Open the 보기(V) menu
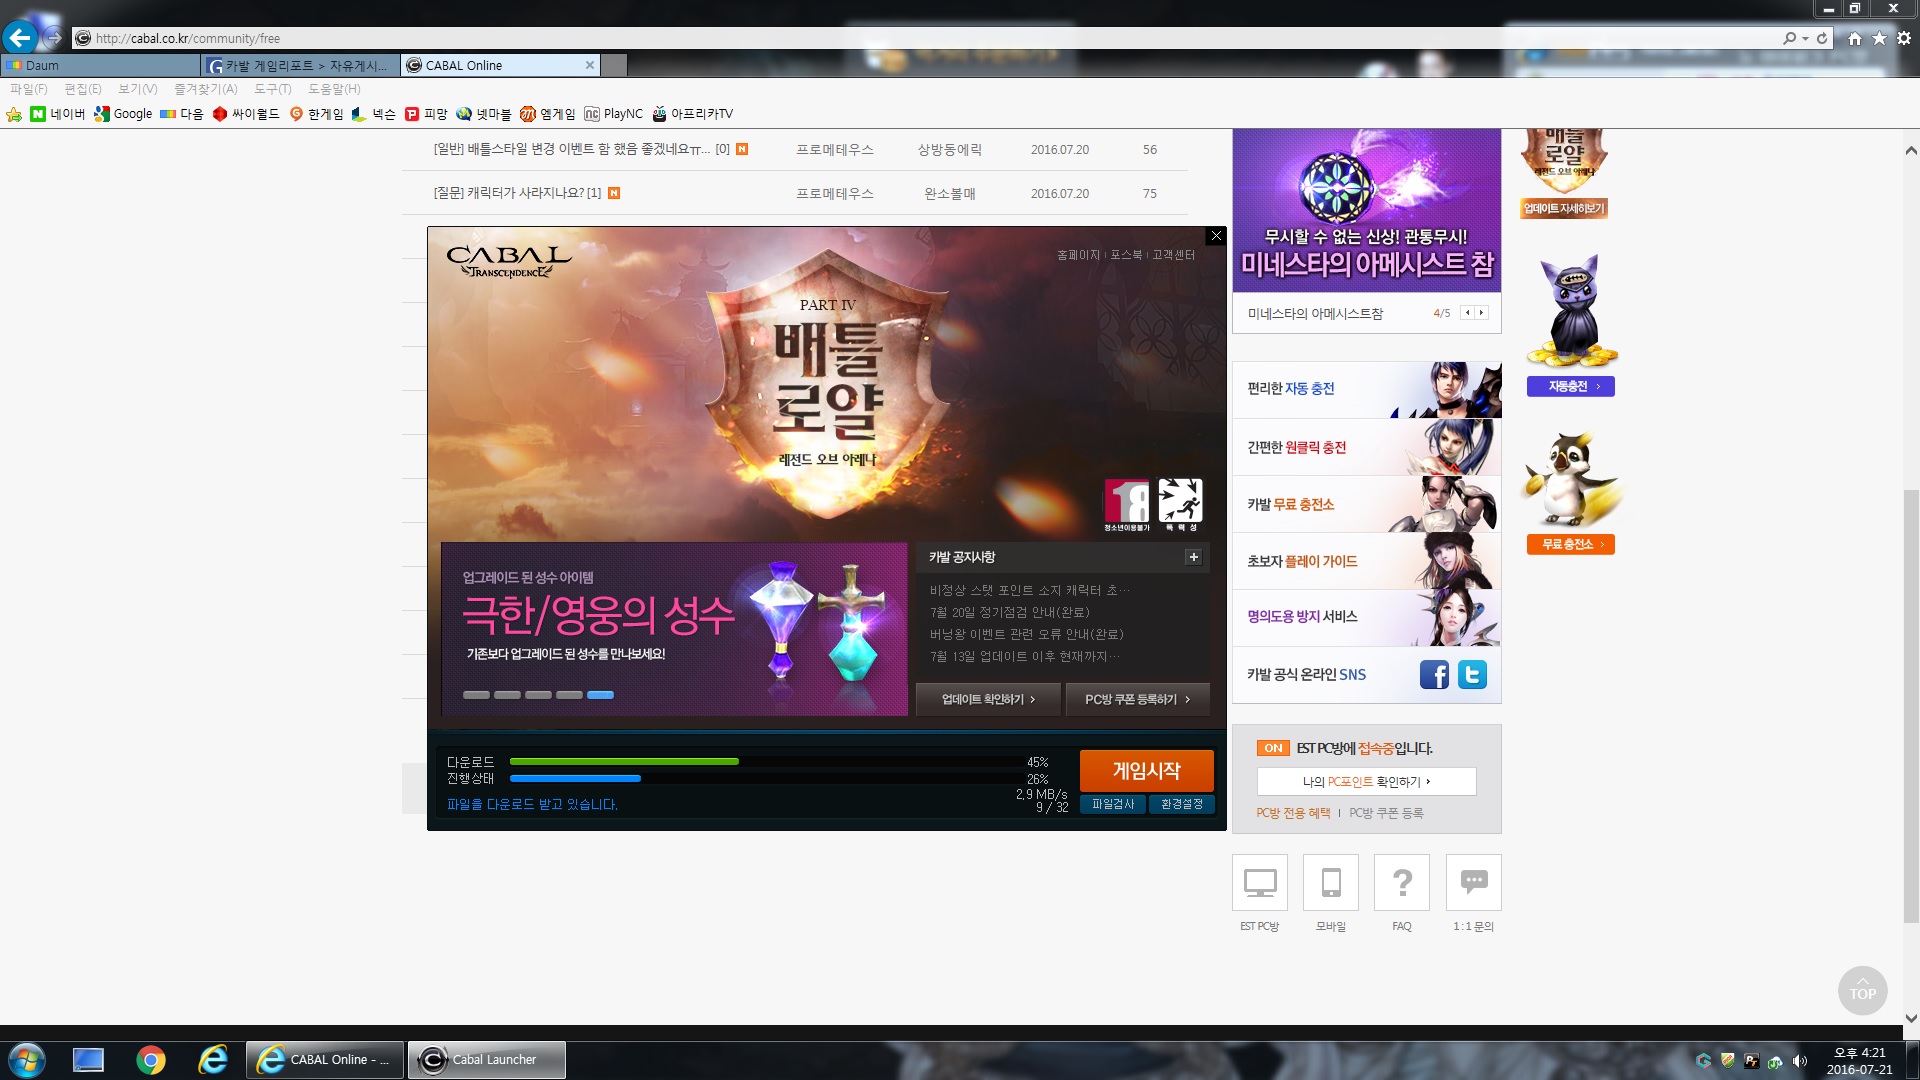This screenshot has width=1920, height=1080. (x=138, y=89)
